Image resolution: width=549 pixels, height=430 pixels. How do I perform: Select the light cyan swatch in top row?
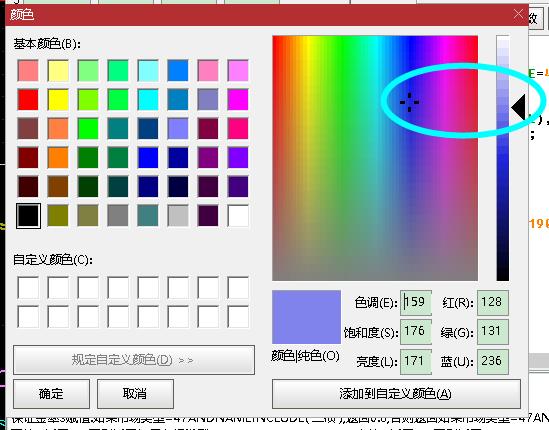(x=148, y=70)
